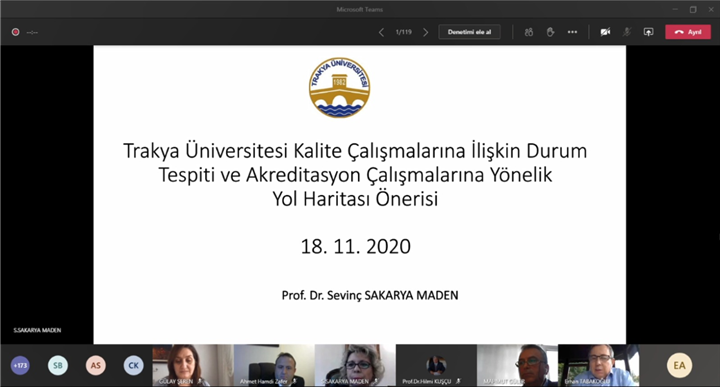Go to the previous slide arrow
Screen dimensions: 720x387
click(x=381, y=32)
